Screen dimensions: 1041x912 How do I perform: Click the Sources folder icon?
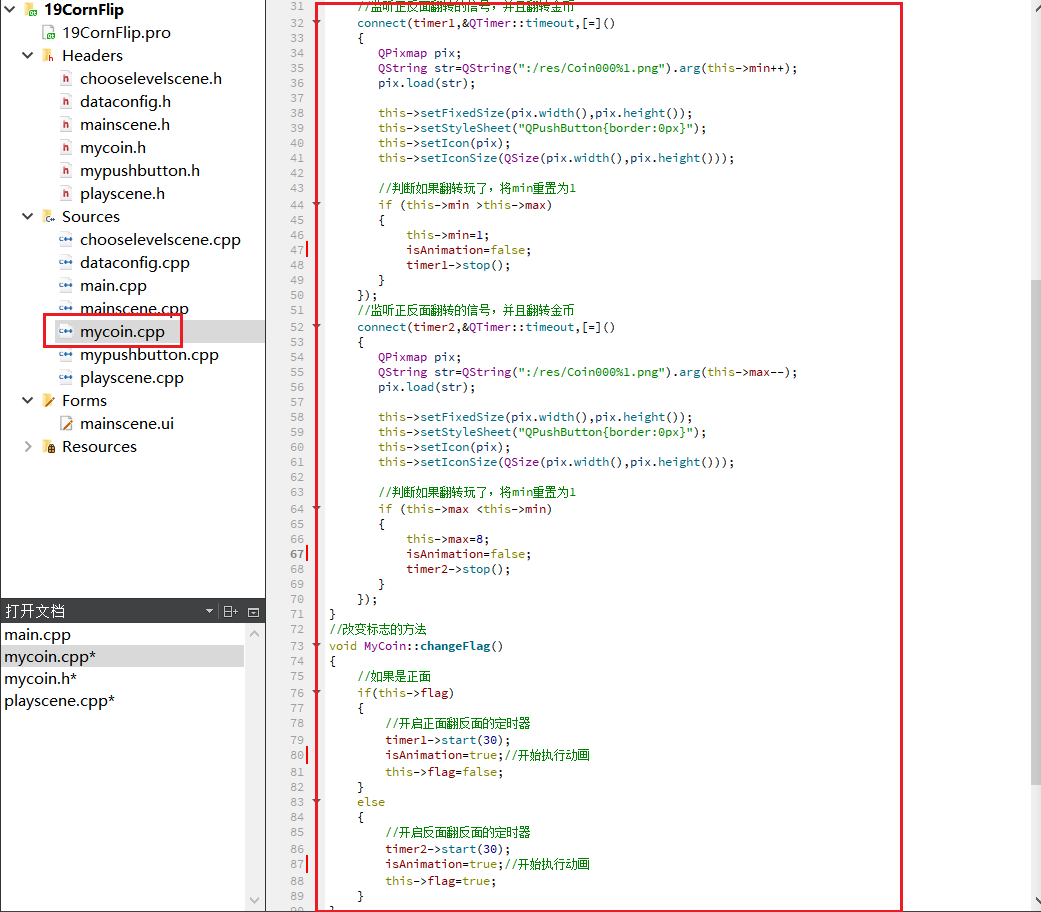pyautogui.click(x=48, y=216)
